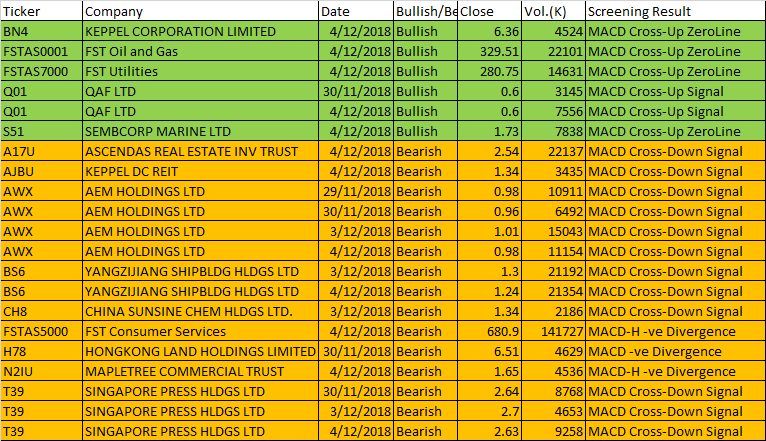
Task: Click volume cell 15043
Action: (x=553, y=231)
